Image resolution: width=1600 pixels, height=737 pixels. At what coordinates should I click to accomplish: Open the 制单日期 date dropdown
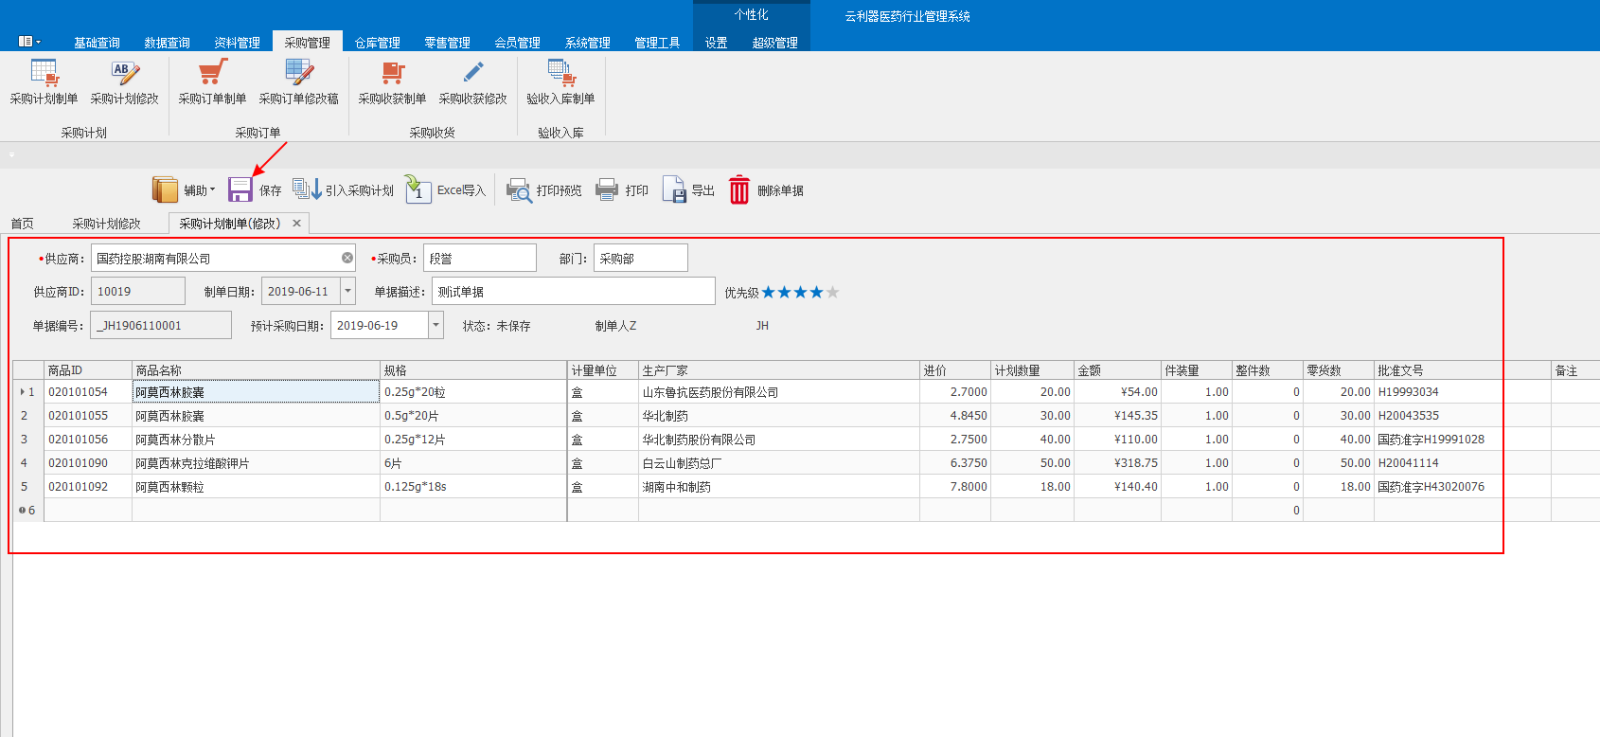[x=348, y=291]
